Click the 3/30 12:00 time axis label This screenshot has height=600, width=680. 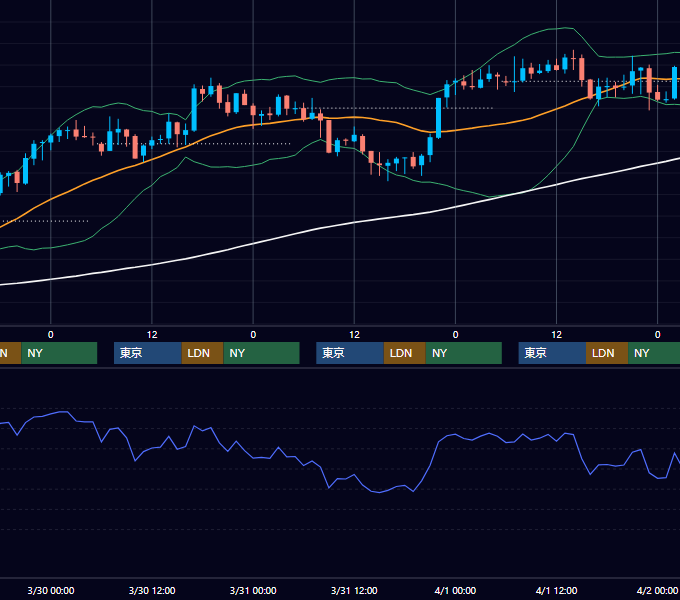(152, 590)
